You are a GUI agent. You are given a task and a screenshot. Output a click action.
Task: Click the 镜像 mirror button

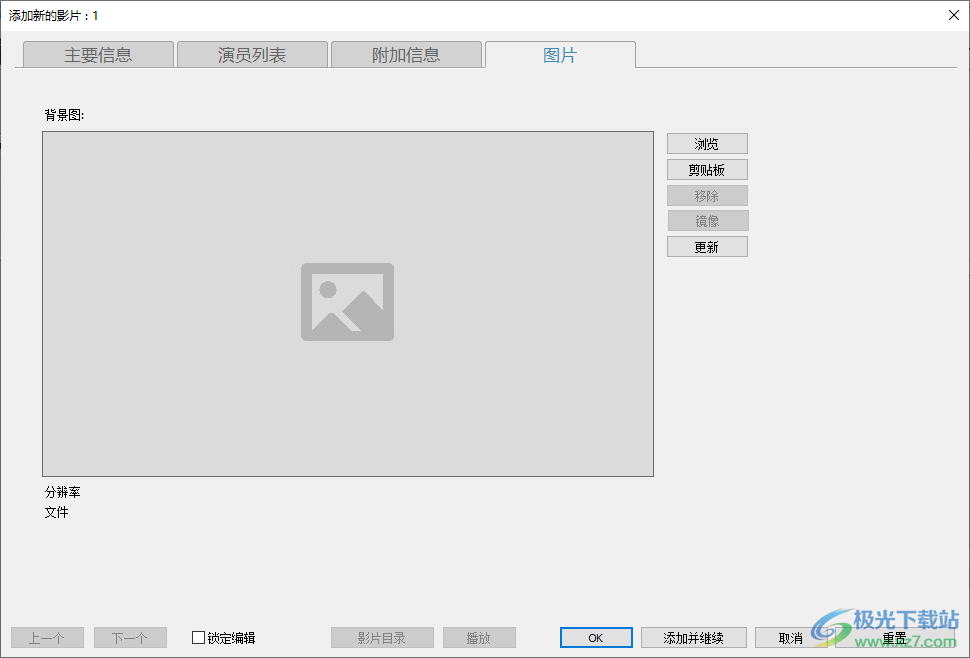(x=707, y=220)
